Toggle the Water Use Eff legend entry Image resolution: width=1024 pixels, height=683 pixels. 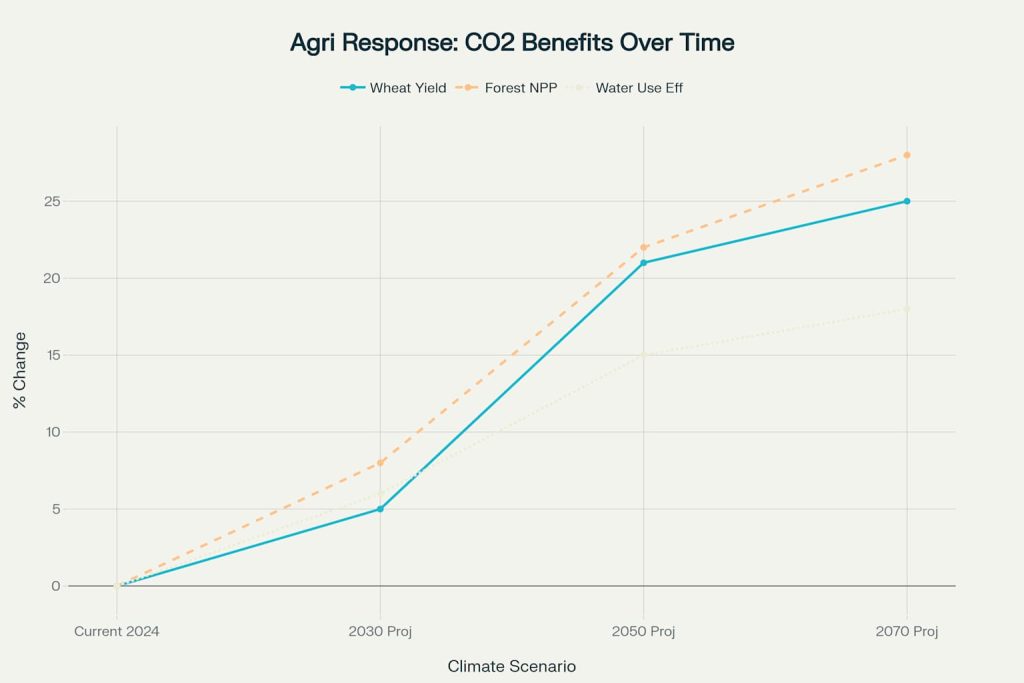[624, 87]
